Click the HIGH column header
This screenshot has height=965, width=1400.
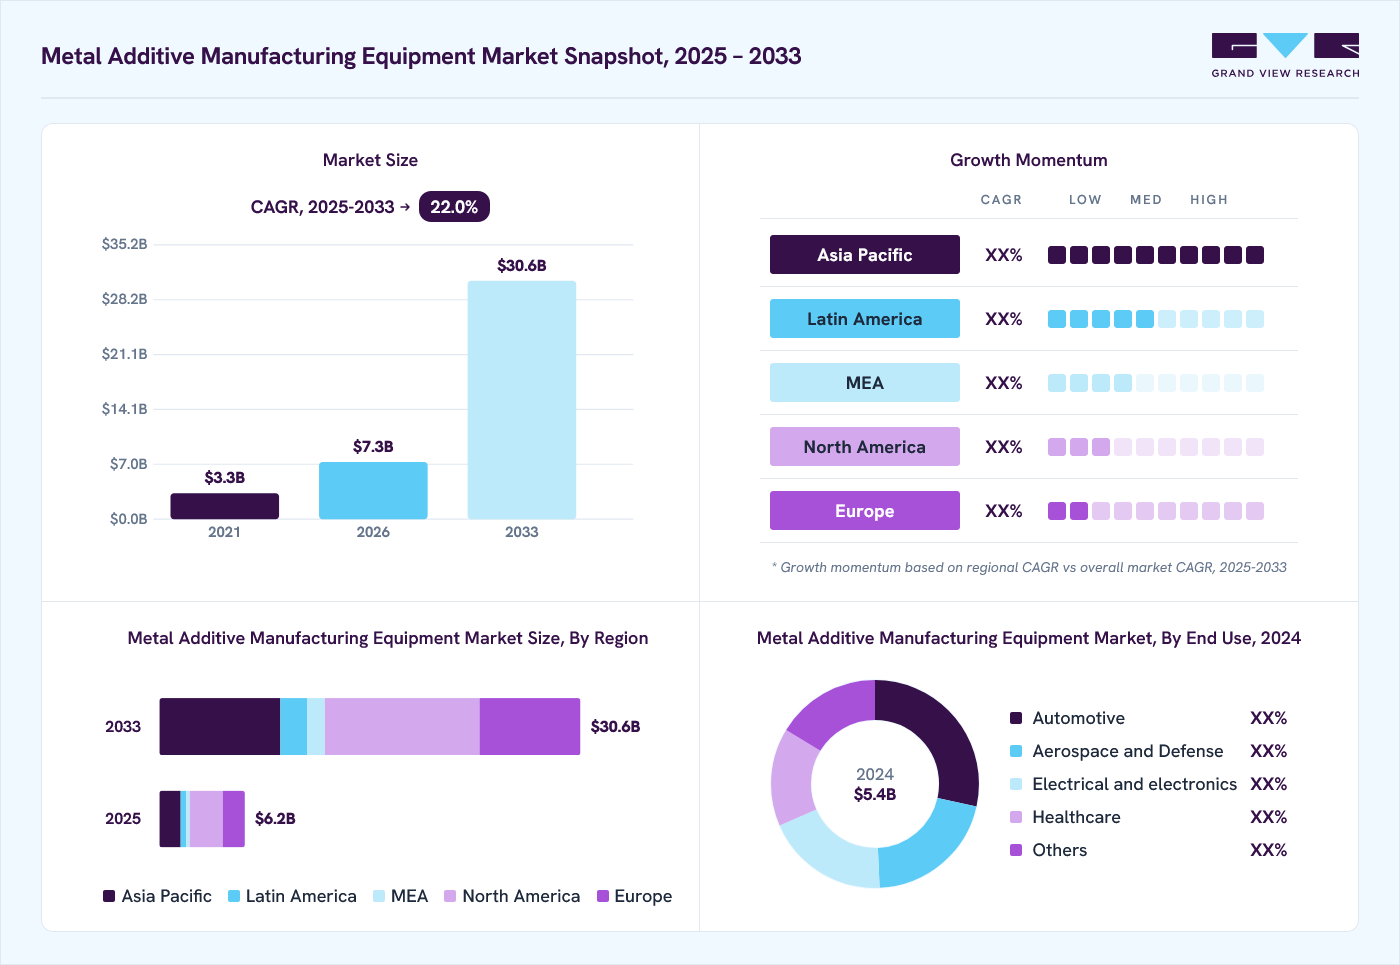[1209, 200]
